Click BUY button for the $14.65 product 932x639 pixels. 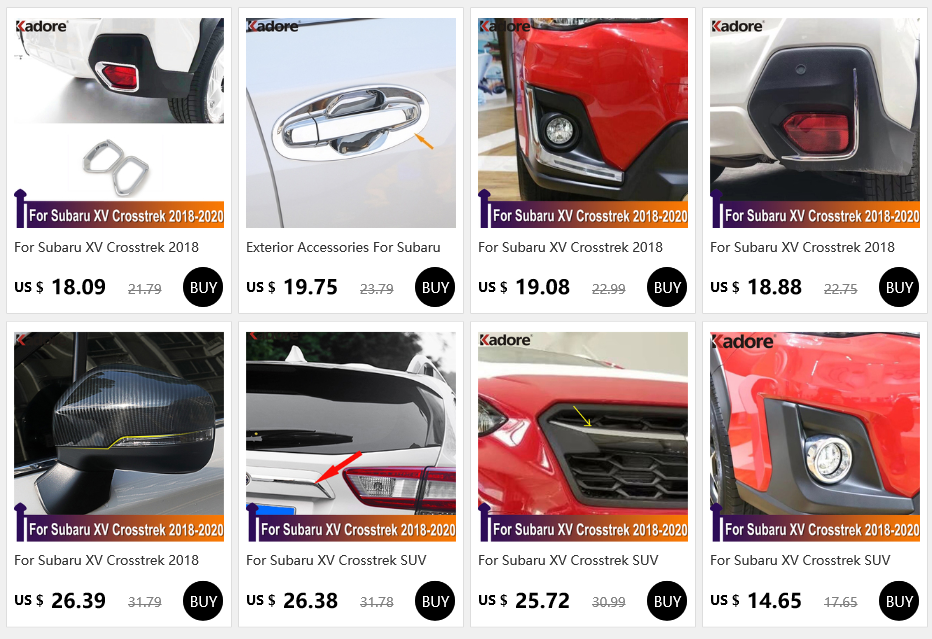point(899,601)
